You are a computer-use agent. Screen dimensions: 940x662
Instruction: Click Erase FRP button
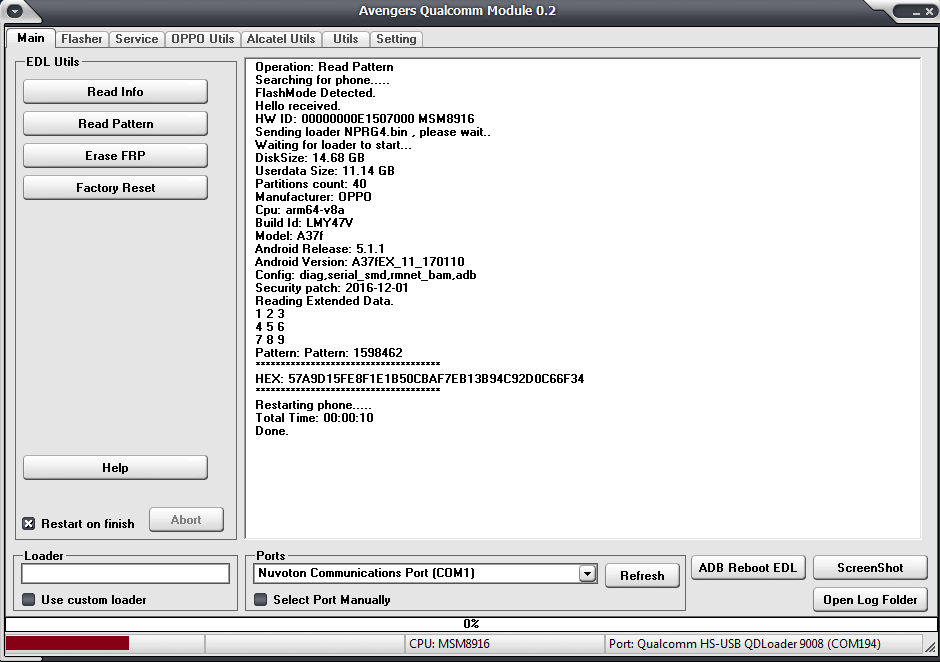(115, 156)
